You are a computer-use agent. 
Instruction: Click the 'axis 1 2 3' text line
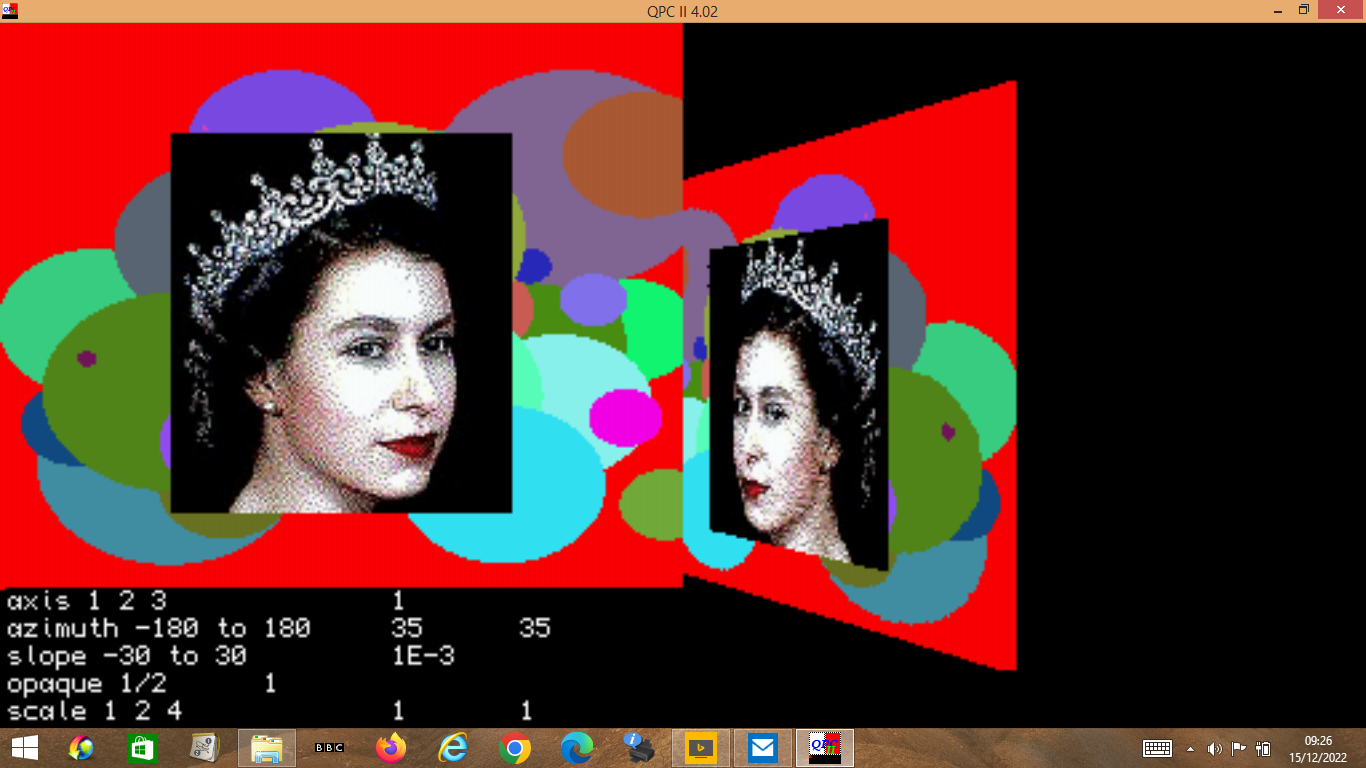(x=86, y=601)
